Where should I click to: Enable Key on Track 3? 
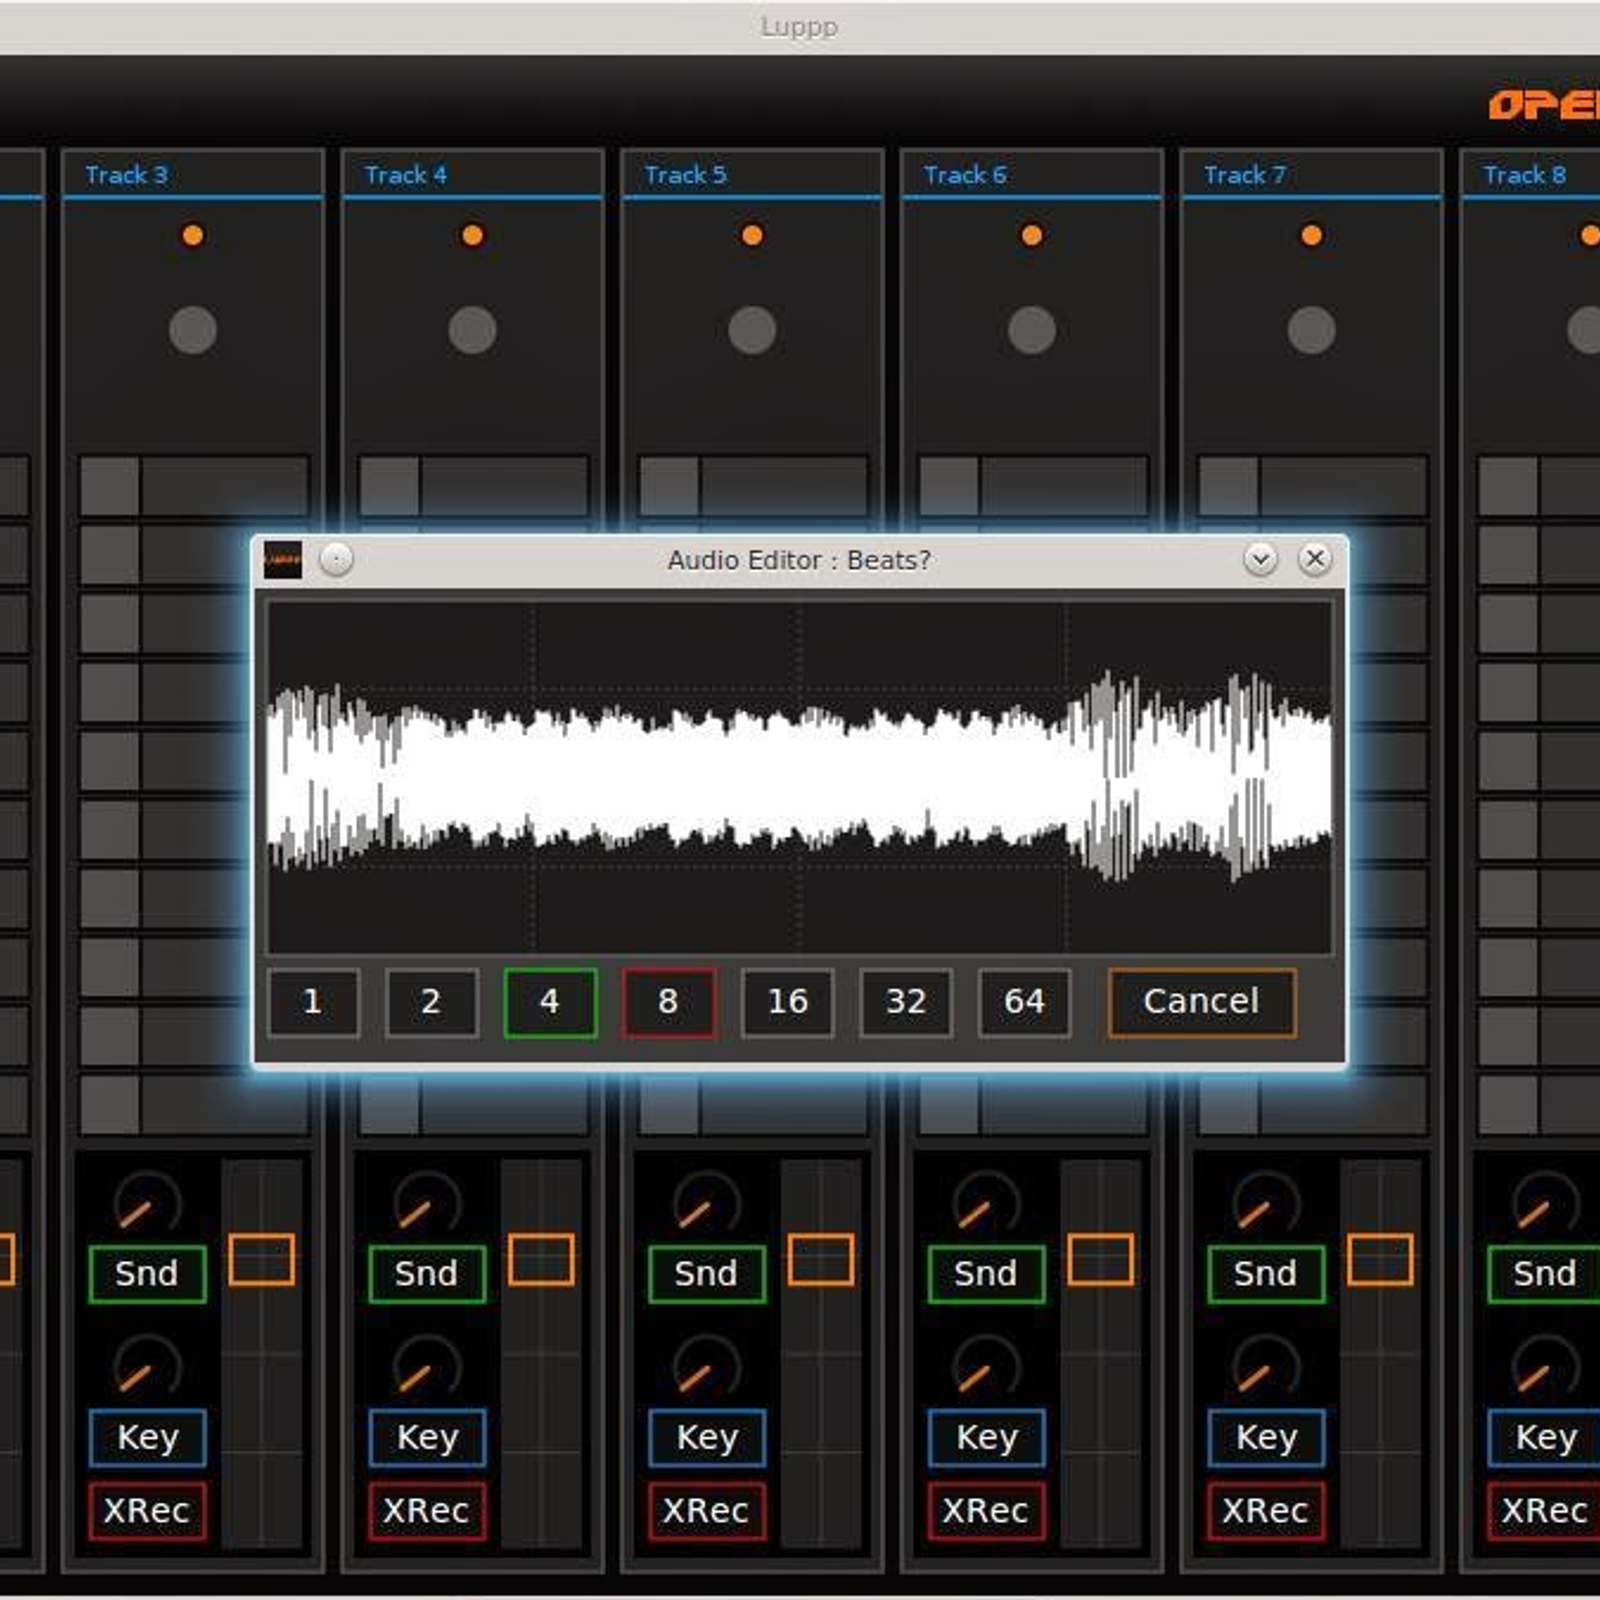[147, 1438]
